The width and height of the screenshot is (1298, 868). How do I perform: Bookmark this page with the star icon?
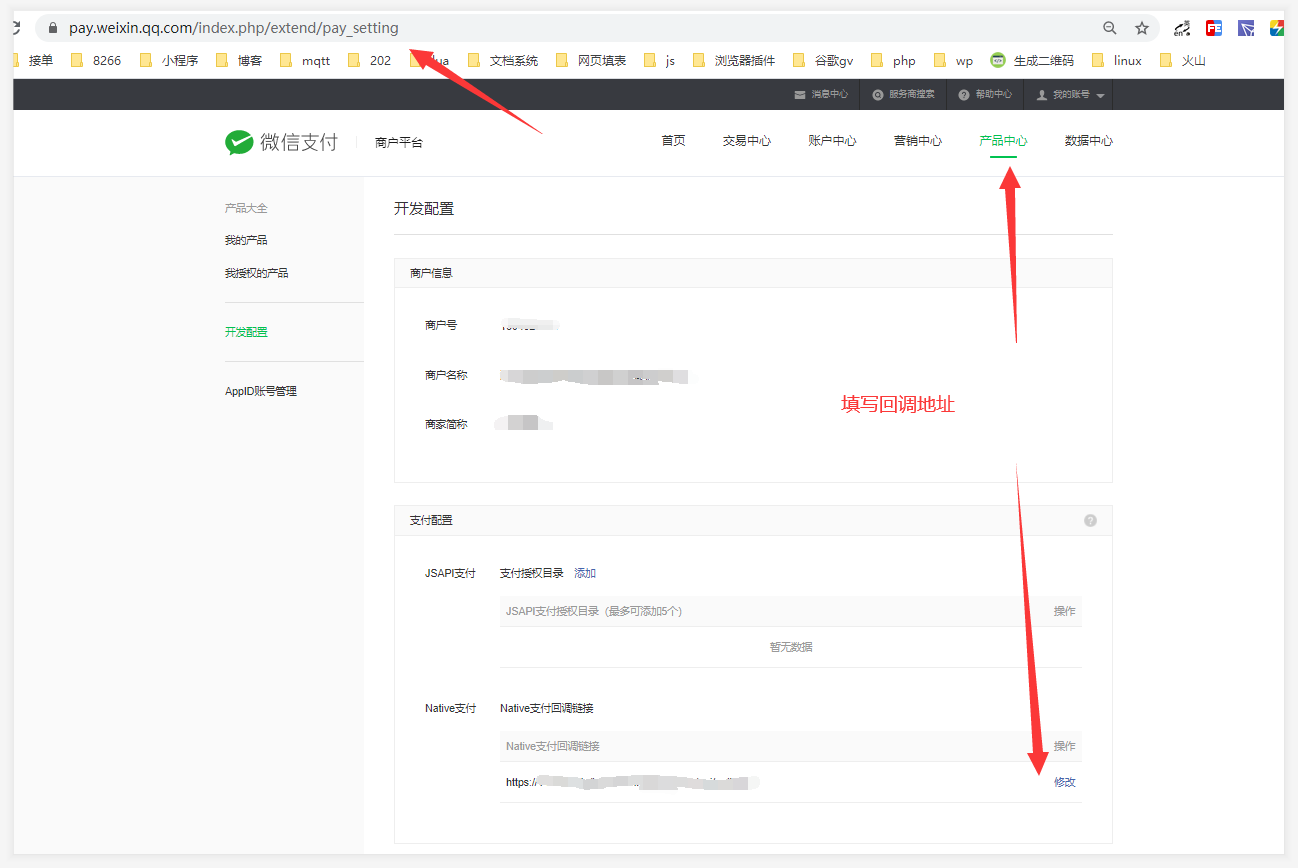tap(1142, 28)
